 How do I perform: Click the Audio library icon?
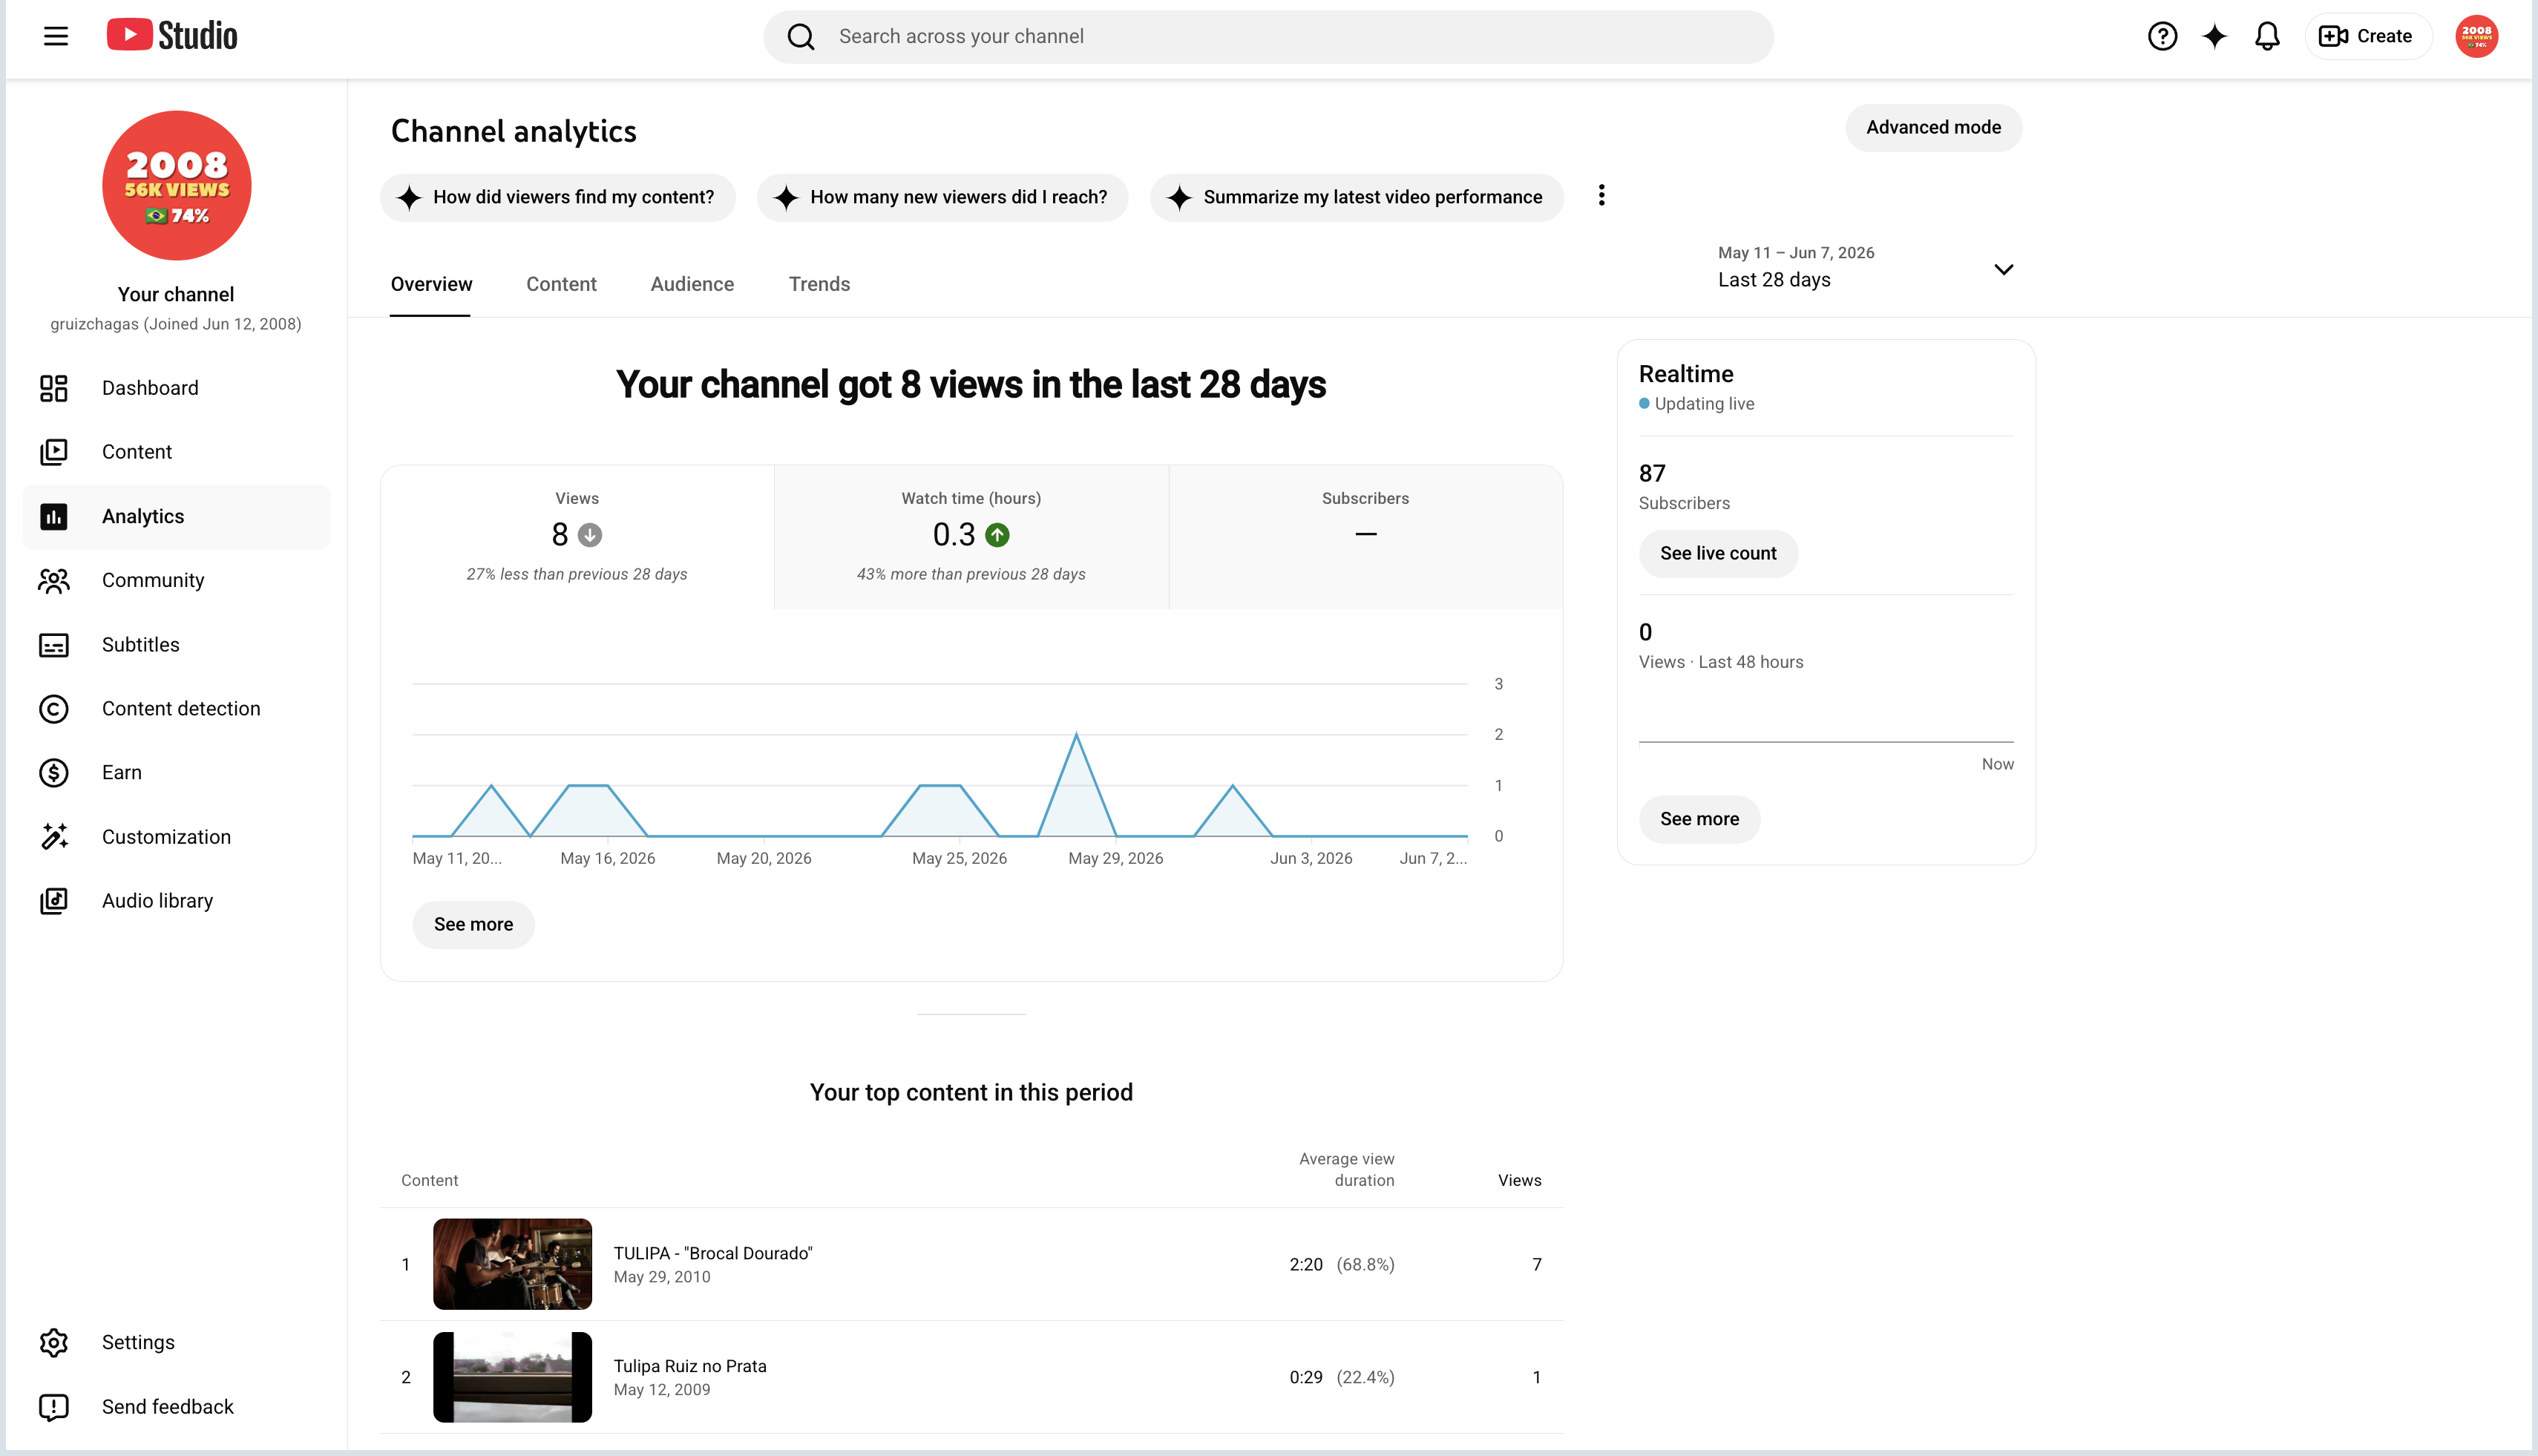[54, 901]
